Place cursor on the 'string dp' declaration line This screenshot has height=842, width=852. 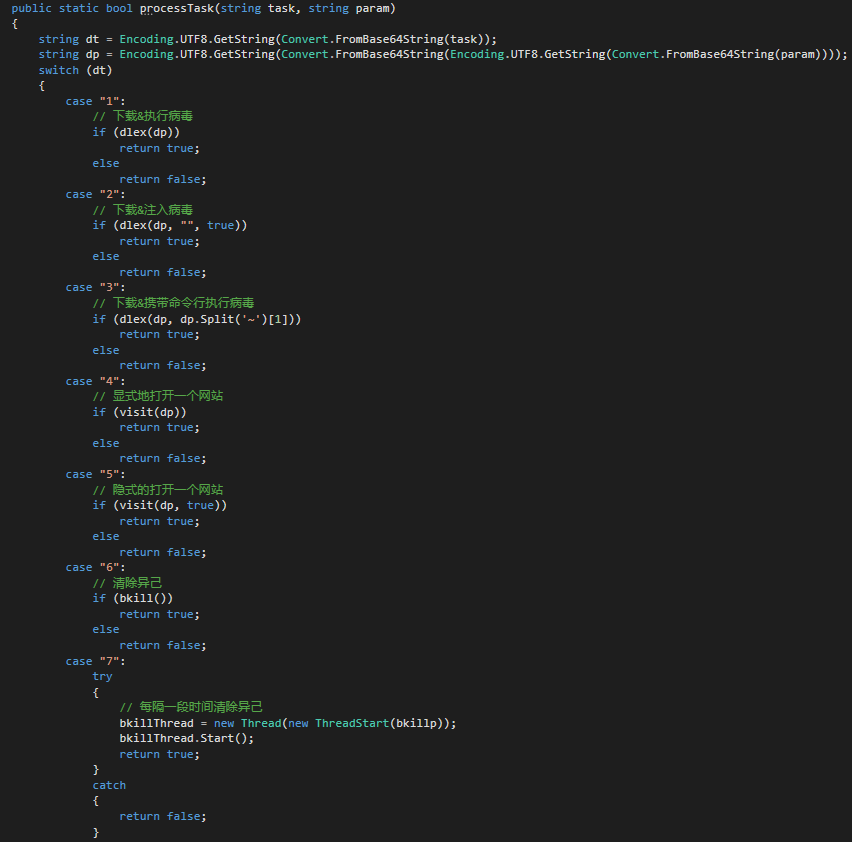click(x=443, y=54)
